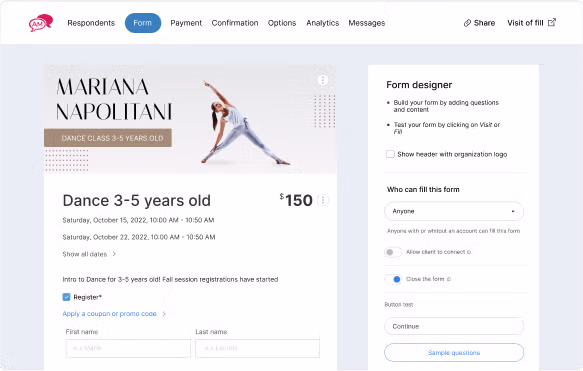Image resolution: width=583 pixels, height=371 pixels.
Task: Enable Show header with organization logo
Action: pyautogui.click(x=390, y=154)
